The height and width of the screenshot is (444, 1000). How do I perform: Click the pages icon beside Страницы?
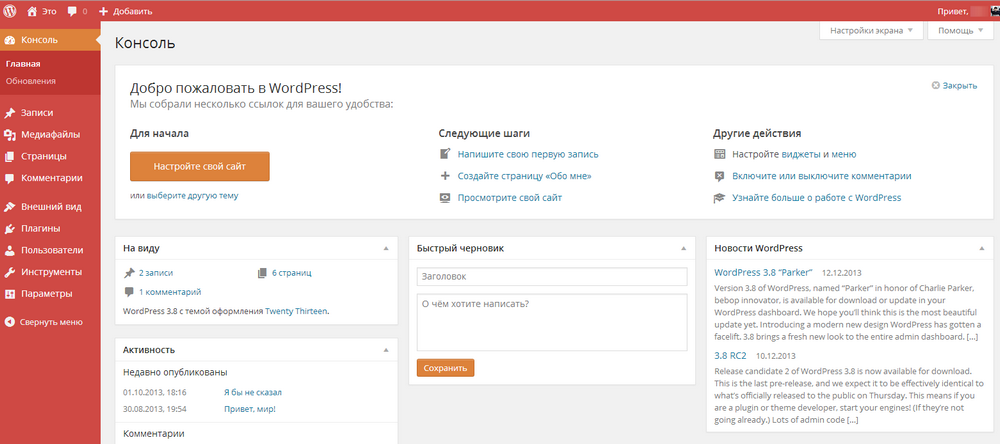[x=10, y=156]
